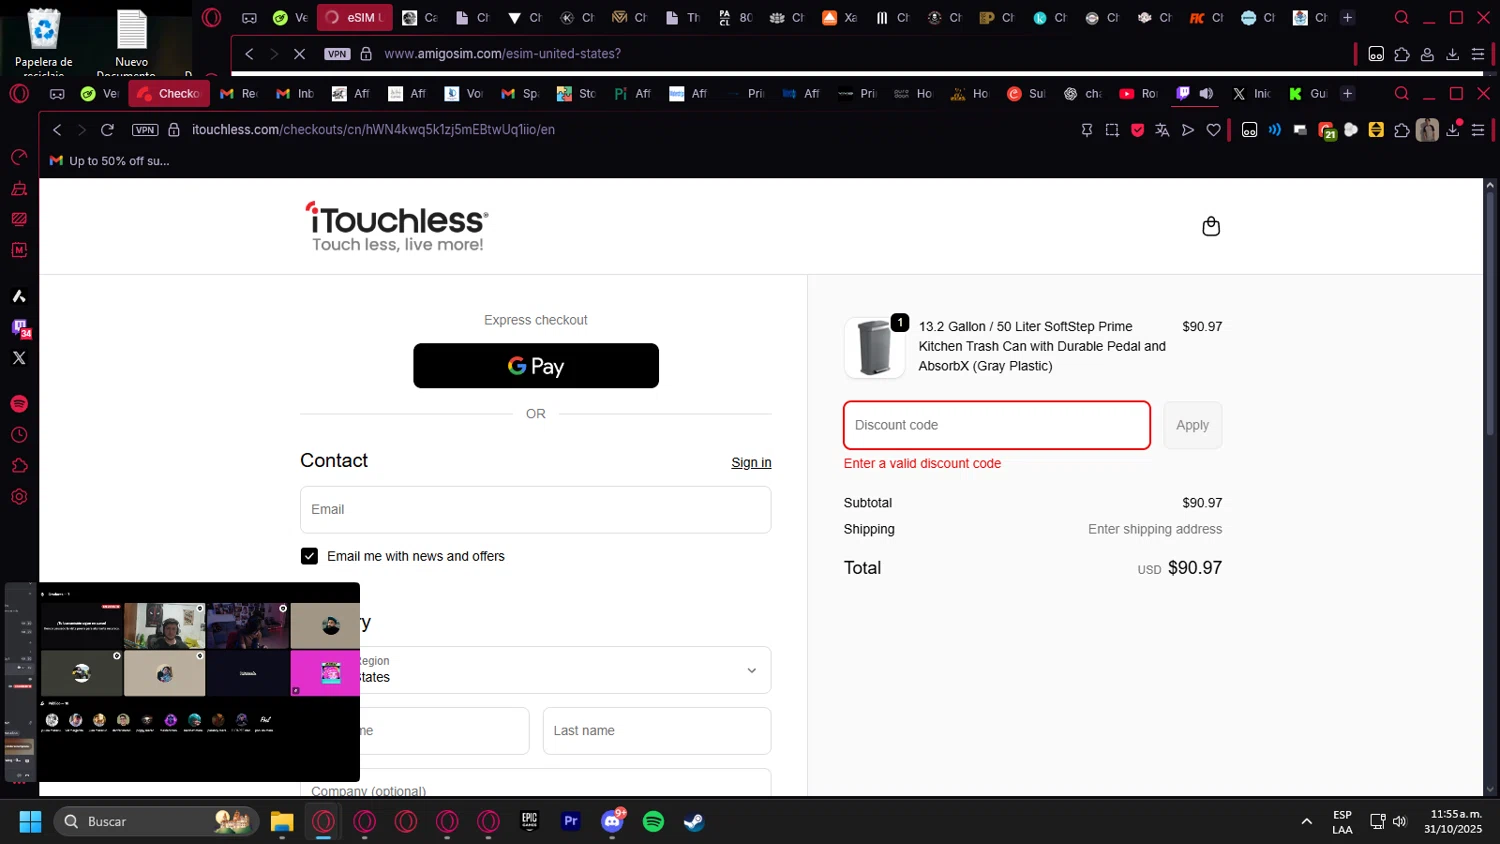Mute audio on the Twitch tab
Image resolution: width=1500 pixels, height=844 pixels.
tap(1207, 93)
